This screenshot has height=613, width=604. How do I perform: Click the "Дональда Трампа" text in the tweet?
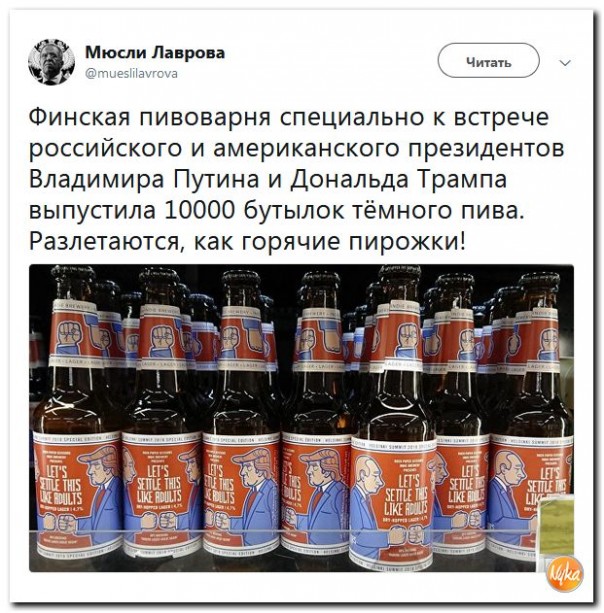(x=398, y=180)
